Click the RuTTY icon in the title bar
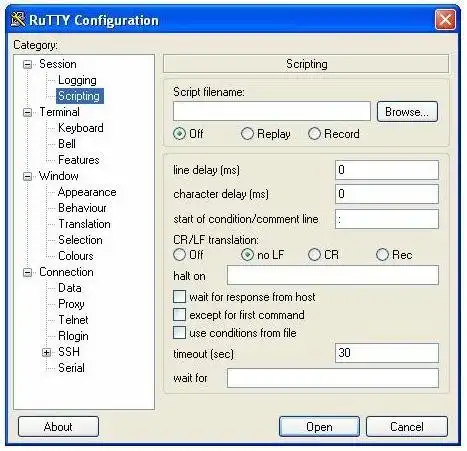The width and height of the screenshot is (467, 451). coord(18,19)
